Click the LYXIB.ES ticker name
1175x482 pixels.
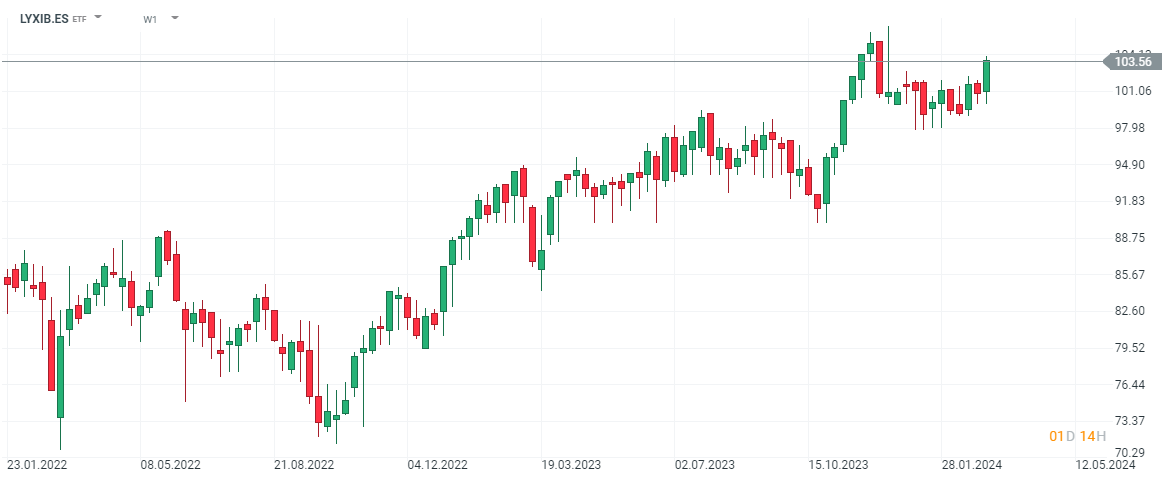pos(44,18)
